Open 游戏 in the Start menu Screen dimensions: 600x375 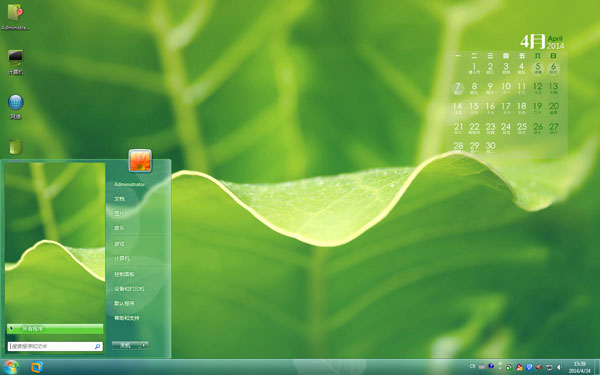coord(119,243)
